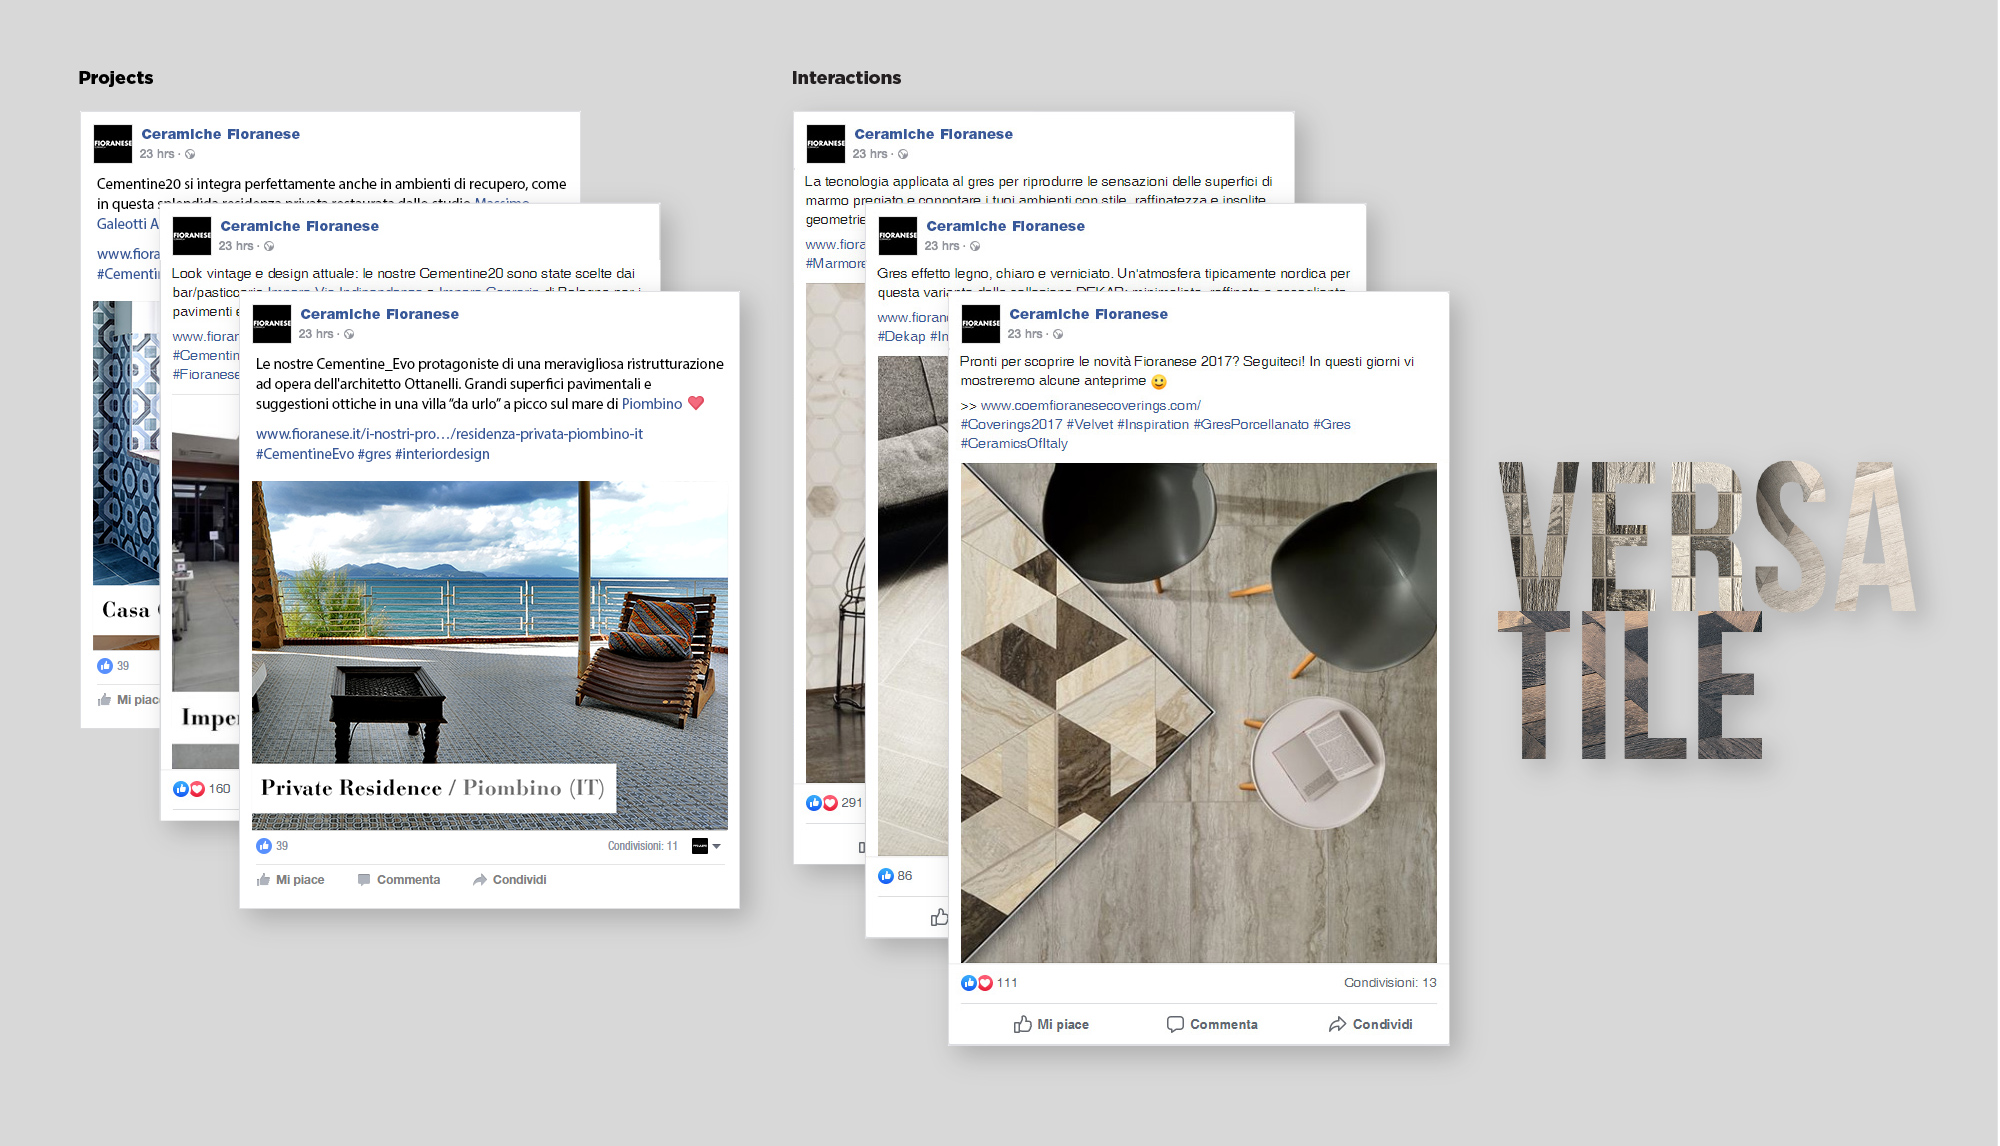Click red heart emoji after Piombino

tap(696, 403)
